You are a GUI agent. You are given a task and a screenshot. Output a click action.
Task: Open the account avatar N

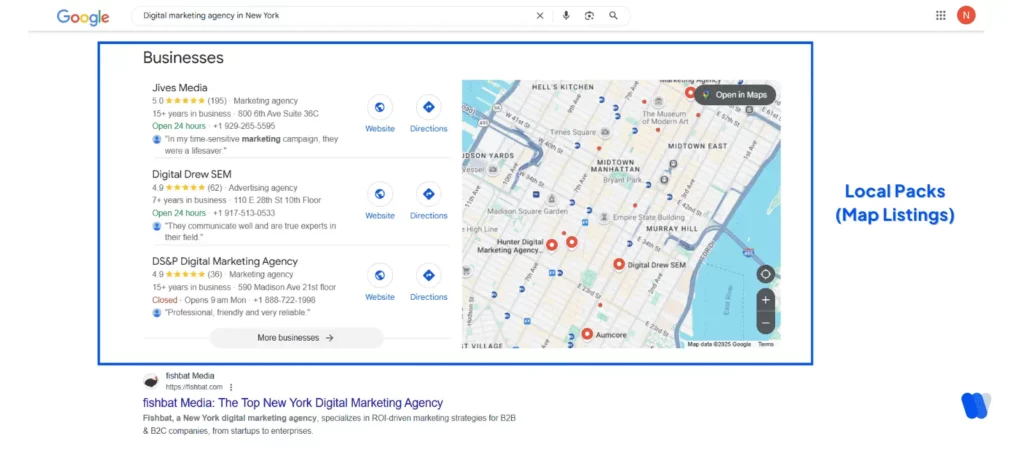point(966,15)
